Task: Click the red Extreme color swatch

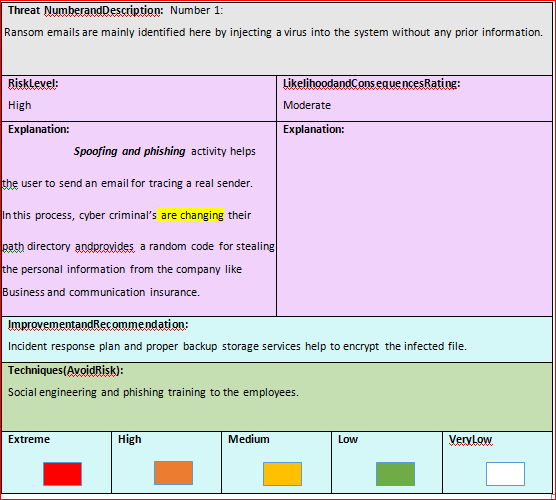Action: [x=62, y=474]
